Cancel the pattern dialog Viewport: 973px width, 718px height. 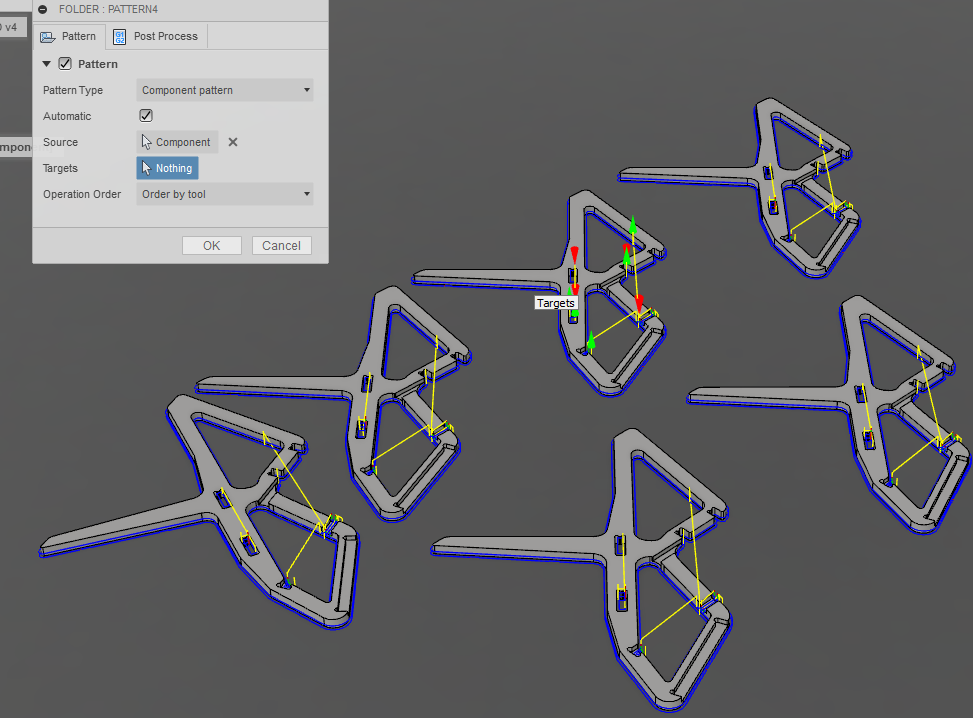281,245
